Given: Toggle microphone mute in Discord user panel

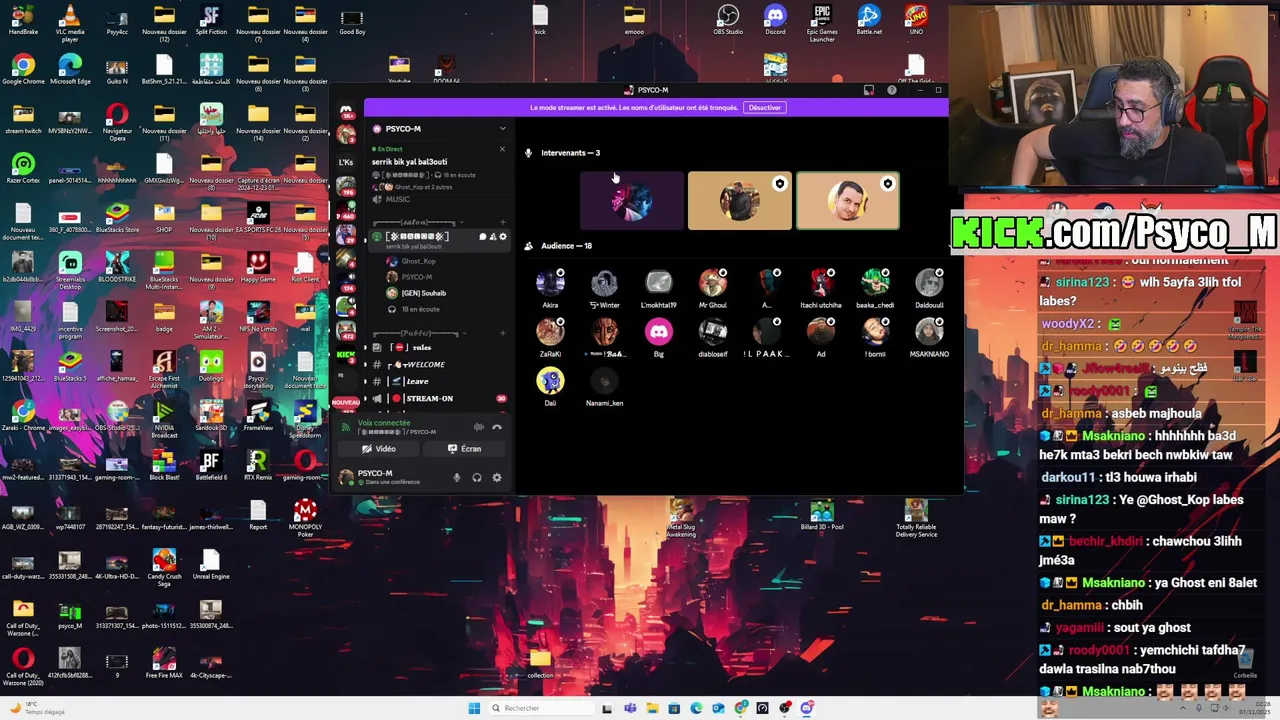Looking at the screenshot, I should coord(457,477).
